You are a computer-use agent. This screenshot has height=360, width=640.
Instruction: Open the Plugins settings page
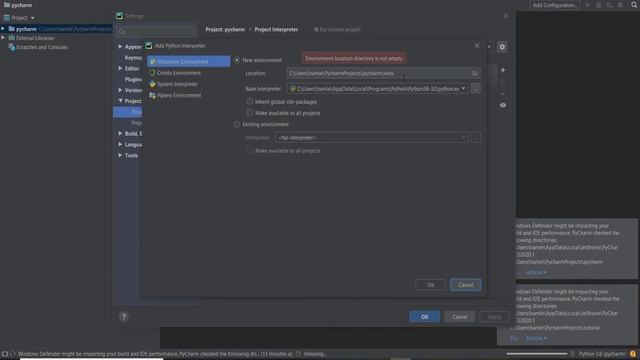tap(133, 79)
